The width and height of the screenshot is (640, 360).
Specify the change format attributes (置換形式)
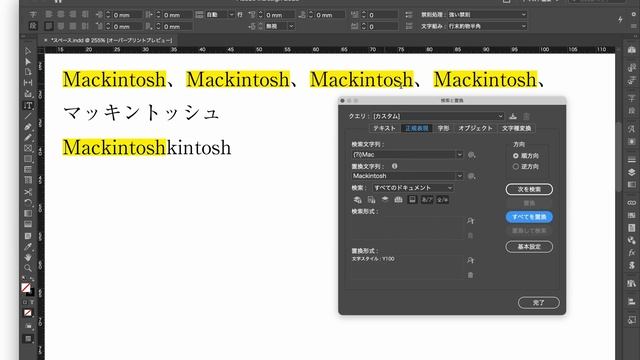[471, 260]
